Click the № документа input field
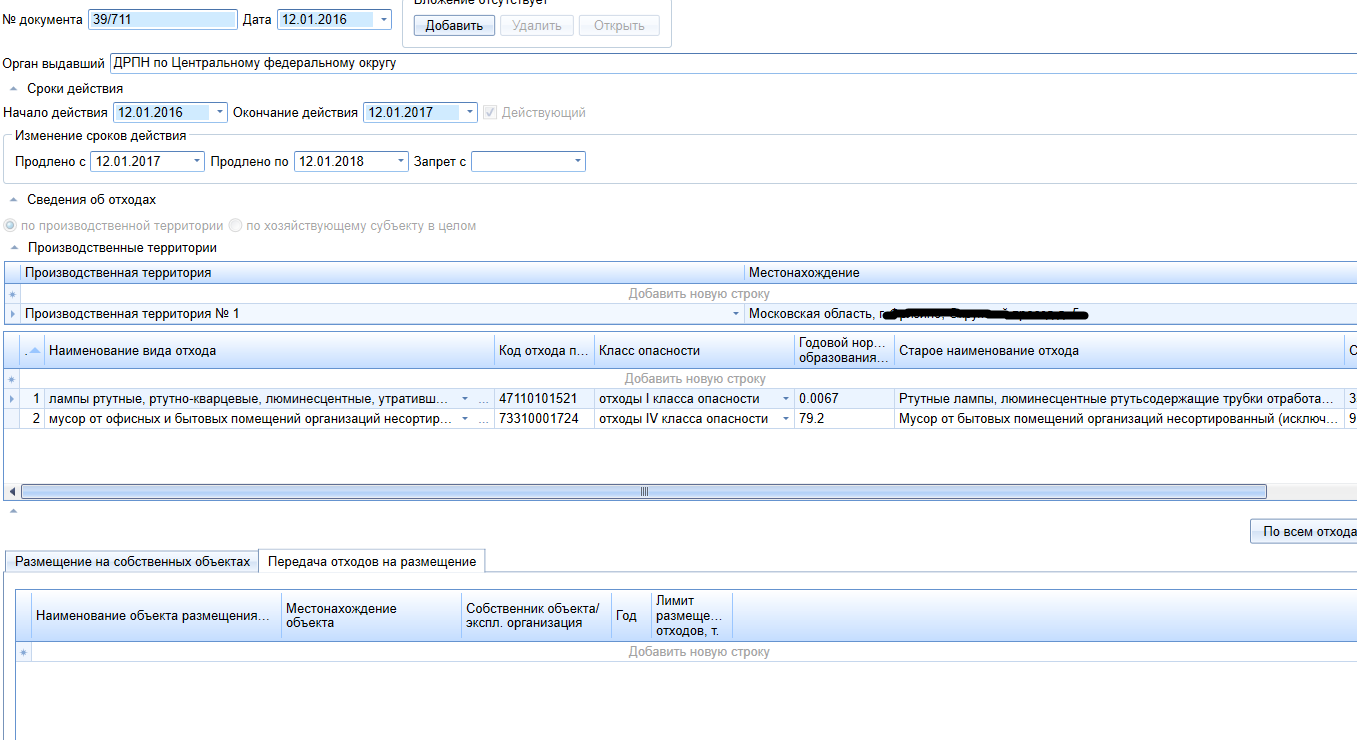The width and height of the screenshot is (1357, 740). pos(162,19)
